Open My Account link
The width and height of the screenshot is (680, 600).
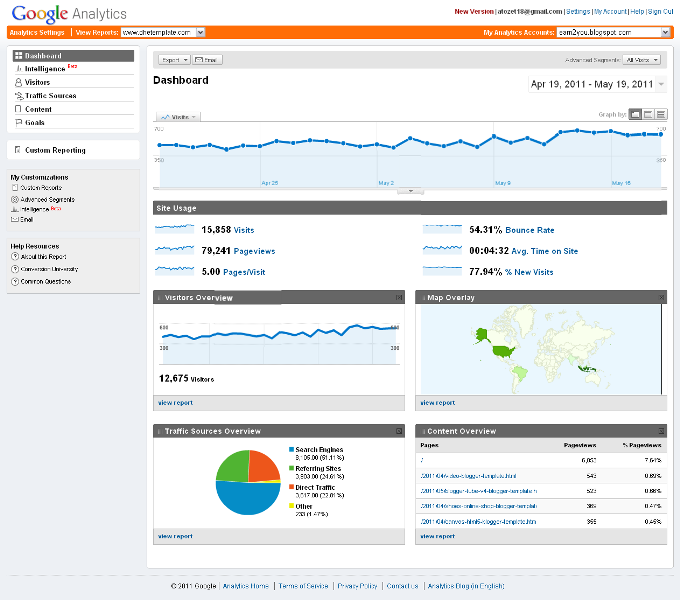(611, 12)
